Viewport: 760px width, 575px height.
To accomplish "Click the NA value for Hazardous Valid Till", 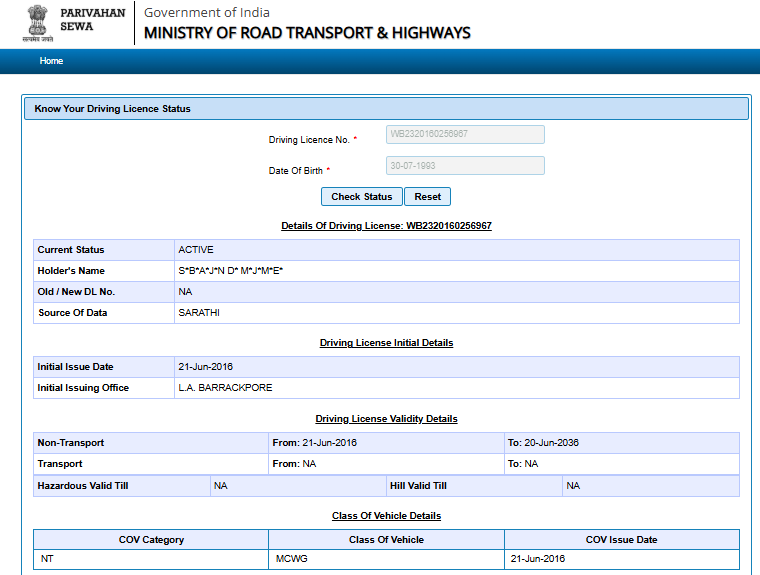I will pyautogui.click(x=221, y=486).
